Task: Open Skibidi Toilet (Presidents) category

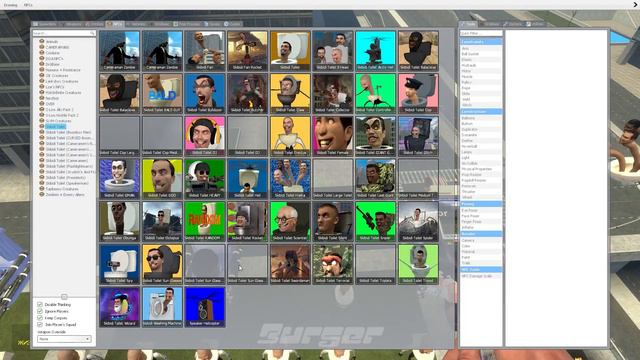Action: pyautogui.click(x=65, y=178)
